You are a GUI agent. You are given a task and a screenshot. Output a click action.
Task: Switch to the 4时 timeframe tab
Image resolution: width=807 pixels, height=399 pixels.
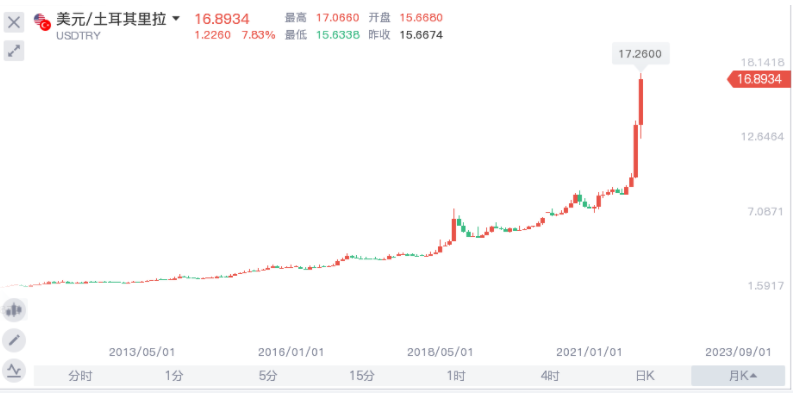coord(550,376)
